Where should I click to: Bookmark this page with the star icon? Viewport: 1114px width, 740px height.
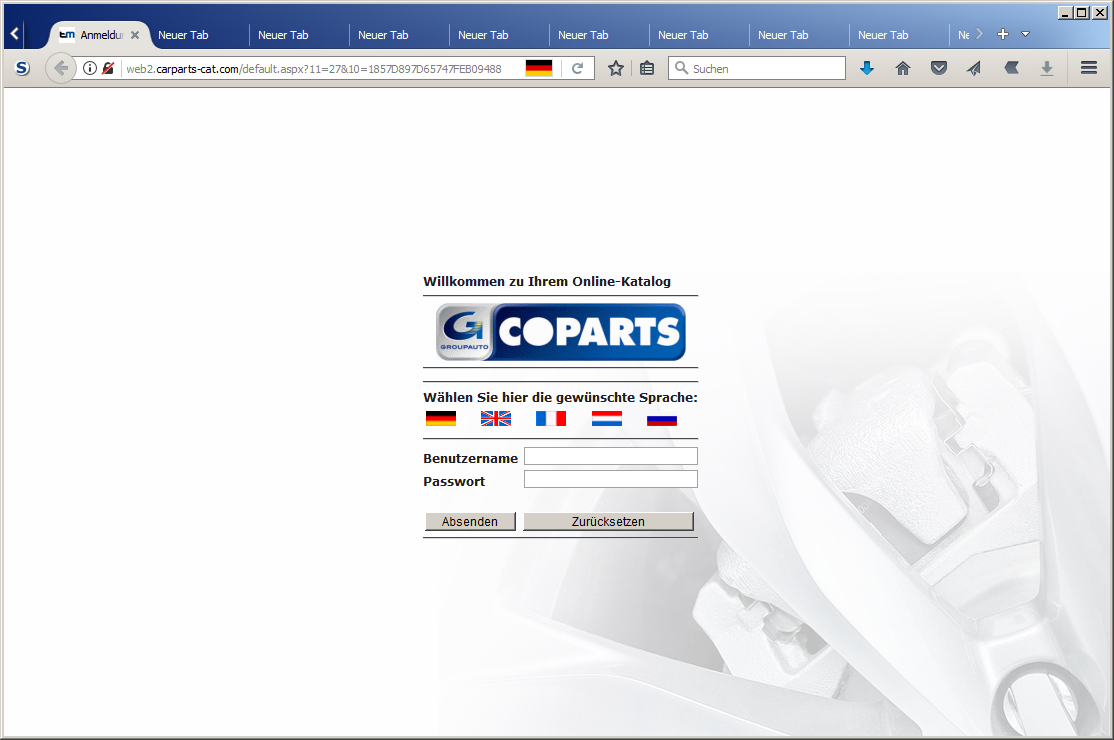616,68
